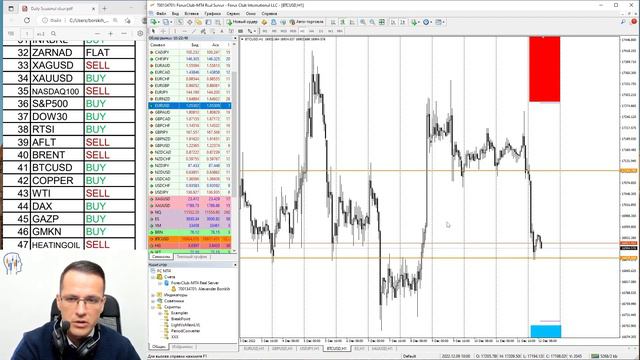The width and height of the screenshot is (640, 360).
Task: Switch timeframe to H1
Action: (x=302, y=31)
